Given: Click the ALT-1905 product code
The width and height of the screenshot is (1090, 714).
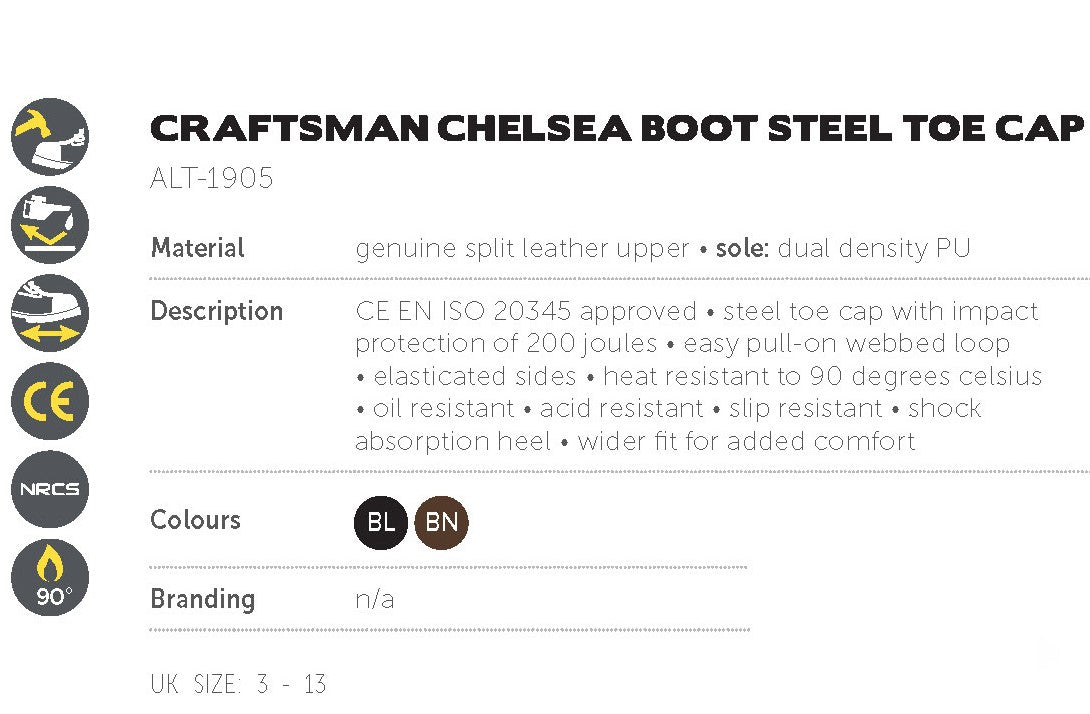Looking at the screenshot, I should click(x=211, y=179).
